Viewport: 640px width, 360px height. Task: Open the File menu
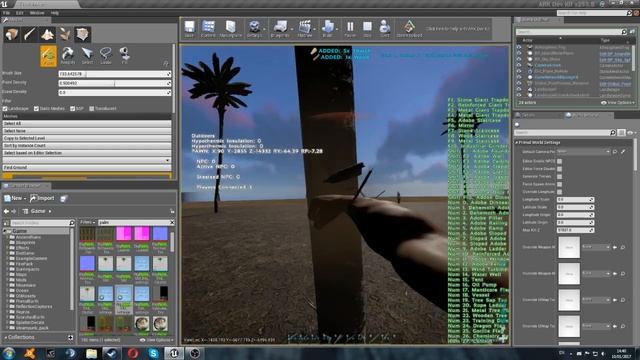[6, 13]
